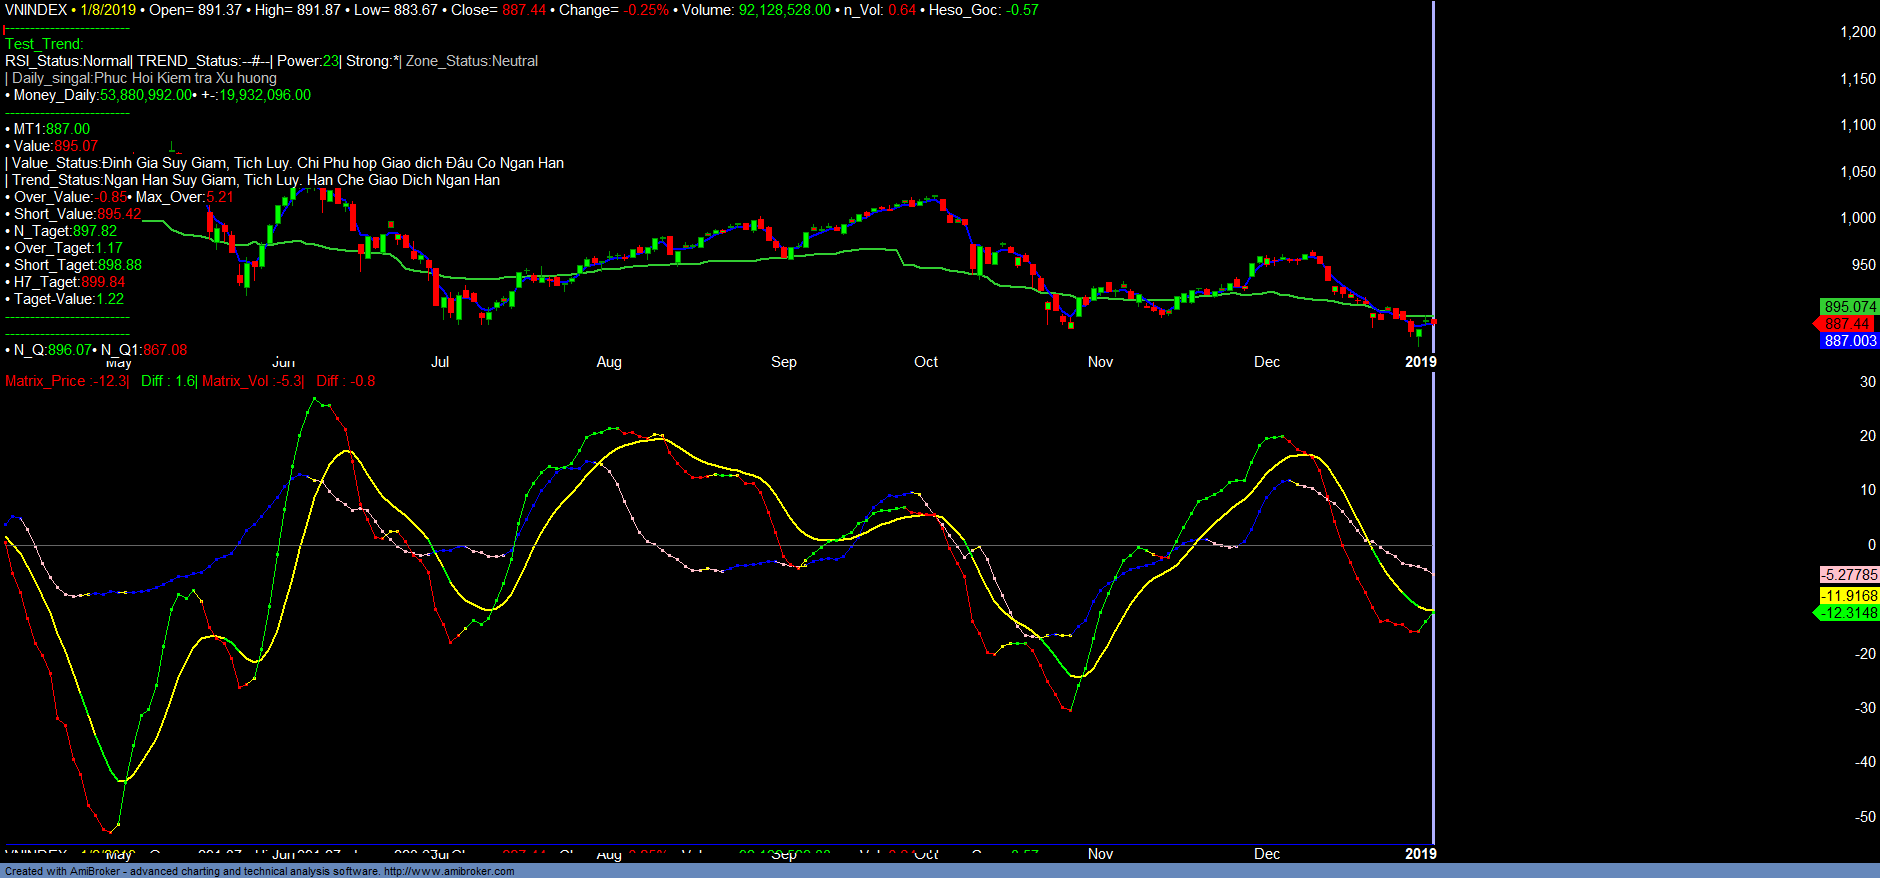
Task: Click the Volume value 92,128,528.00
Action: [x=784, y=10]
